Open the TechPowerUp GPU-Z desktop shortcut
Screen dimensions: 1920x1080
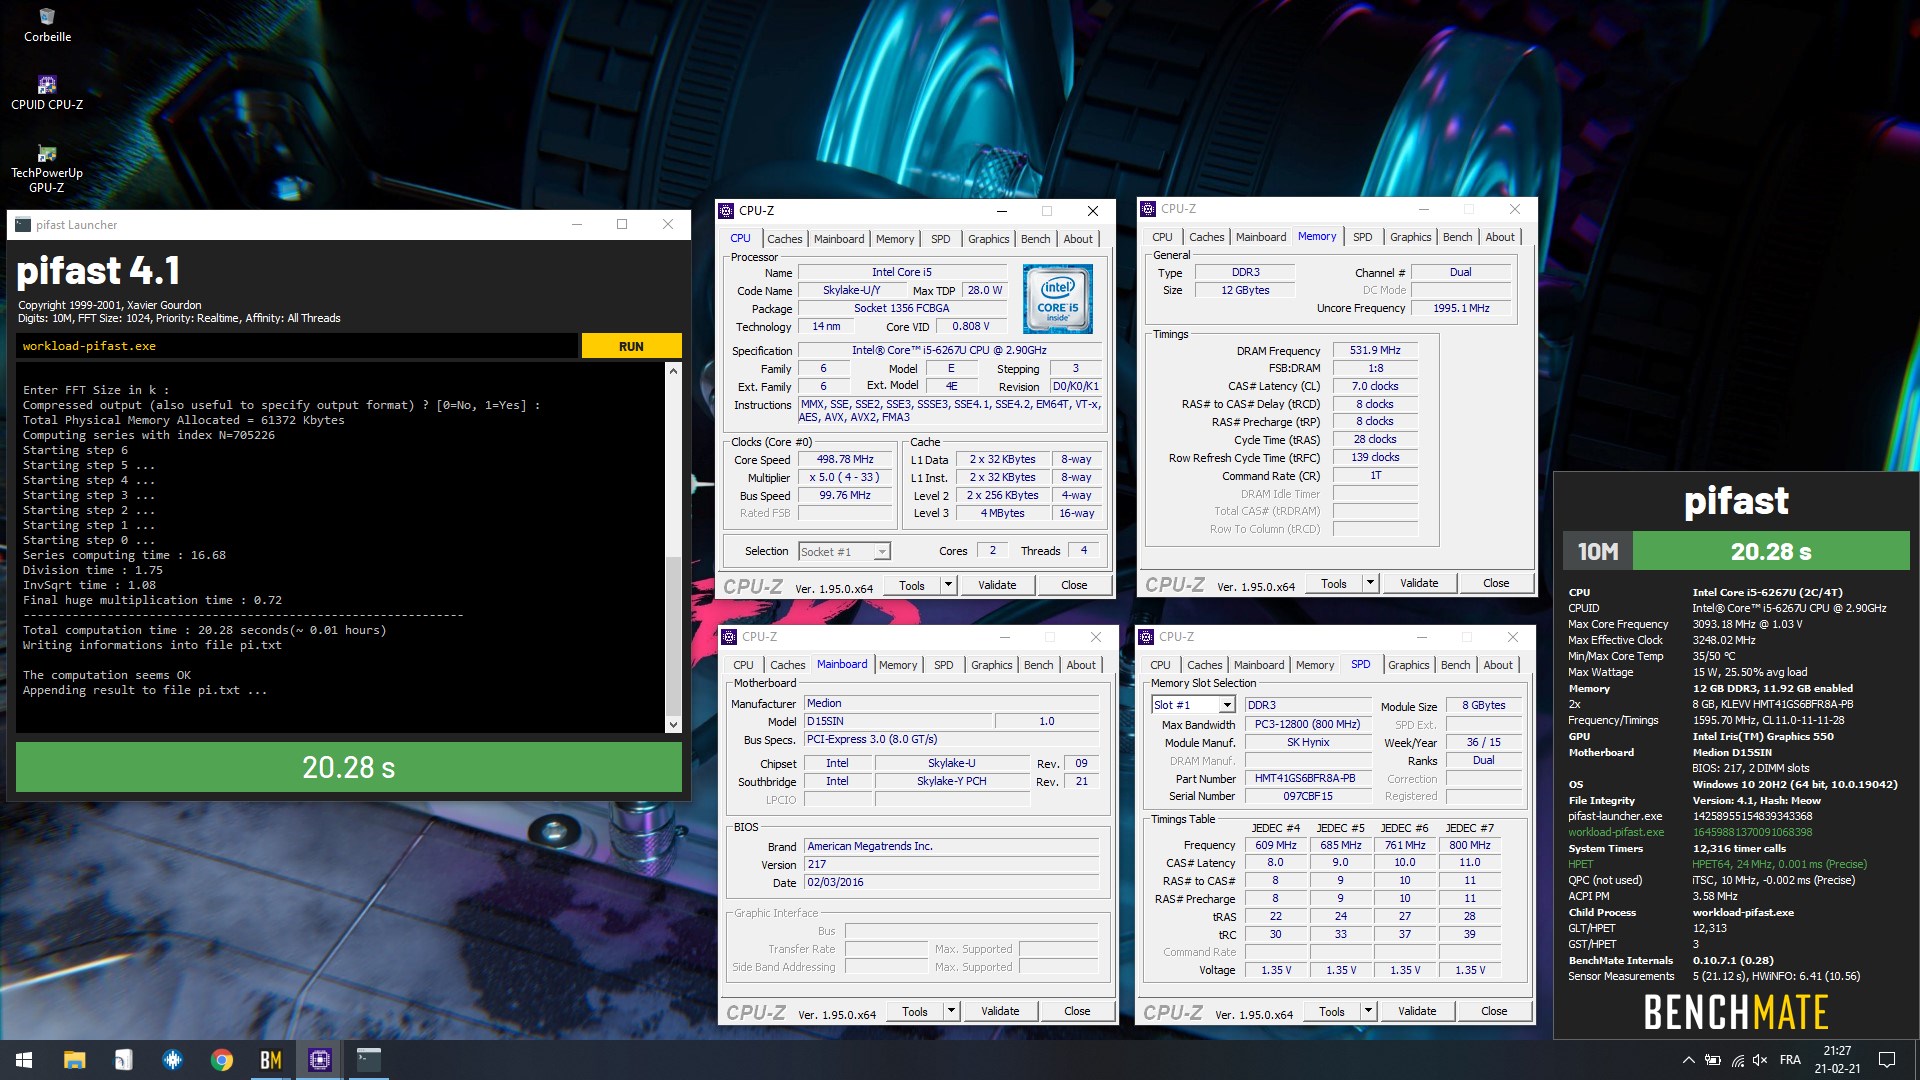tap(47, 169)
